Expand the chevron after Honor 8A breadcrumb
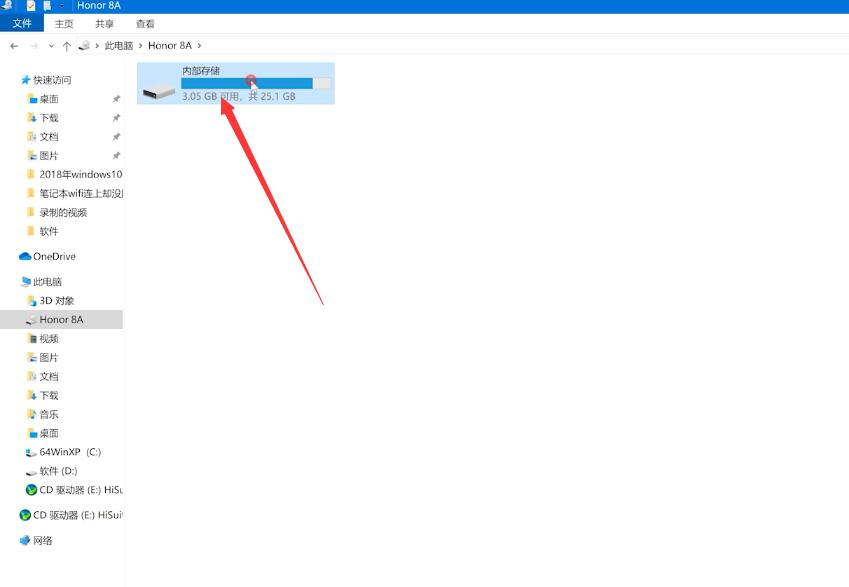 pyautogui.click(x=199, y=45)
